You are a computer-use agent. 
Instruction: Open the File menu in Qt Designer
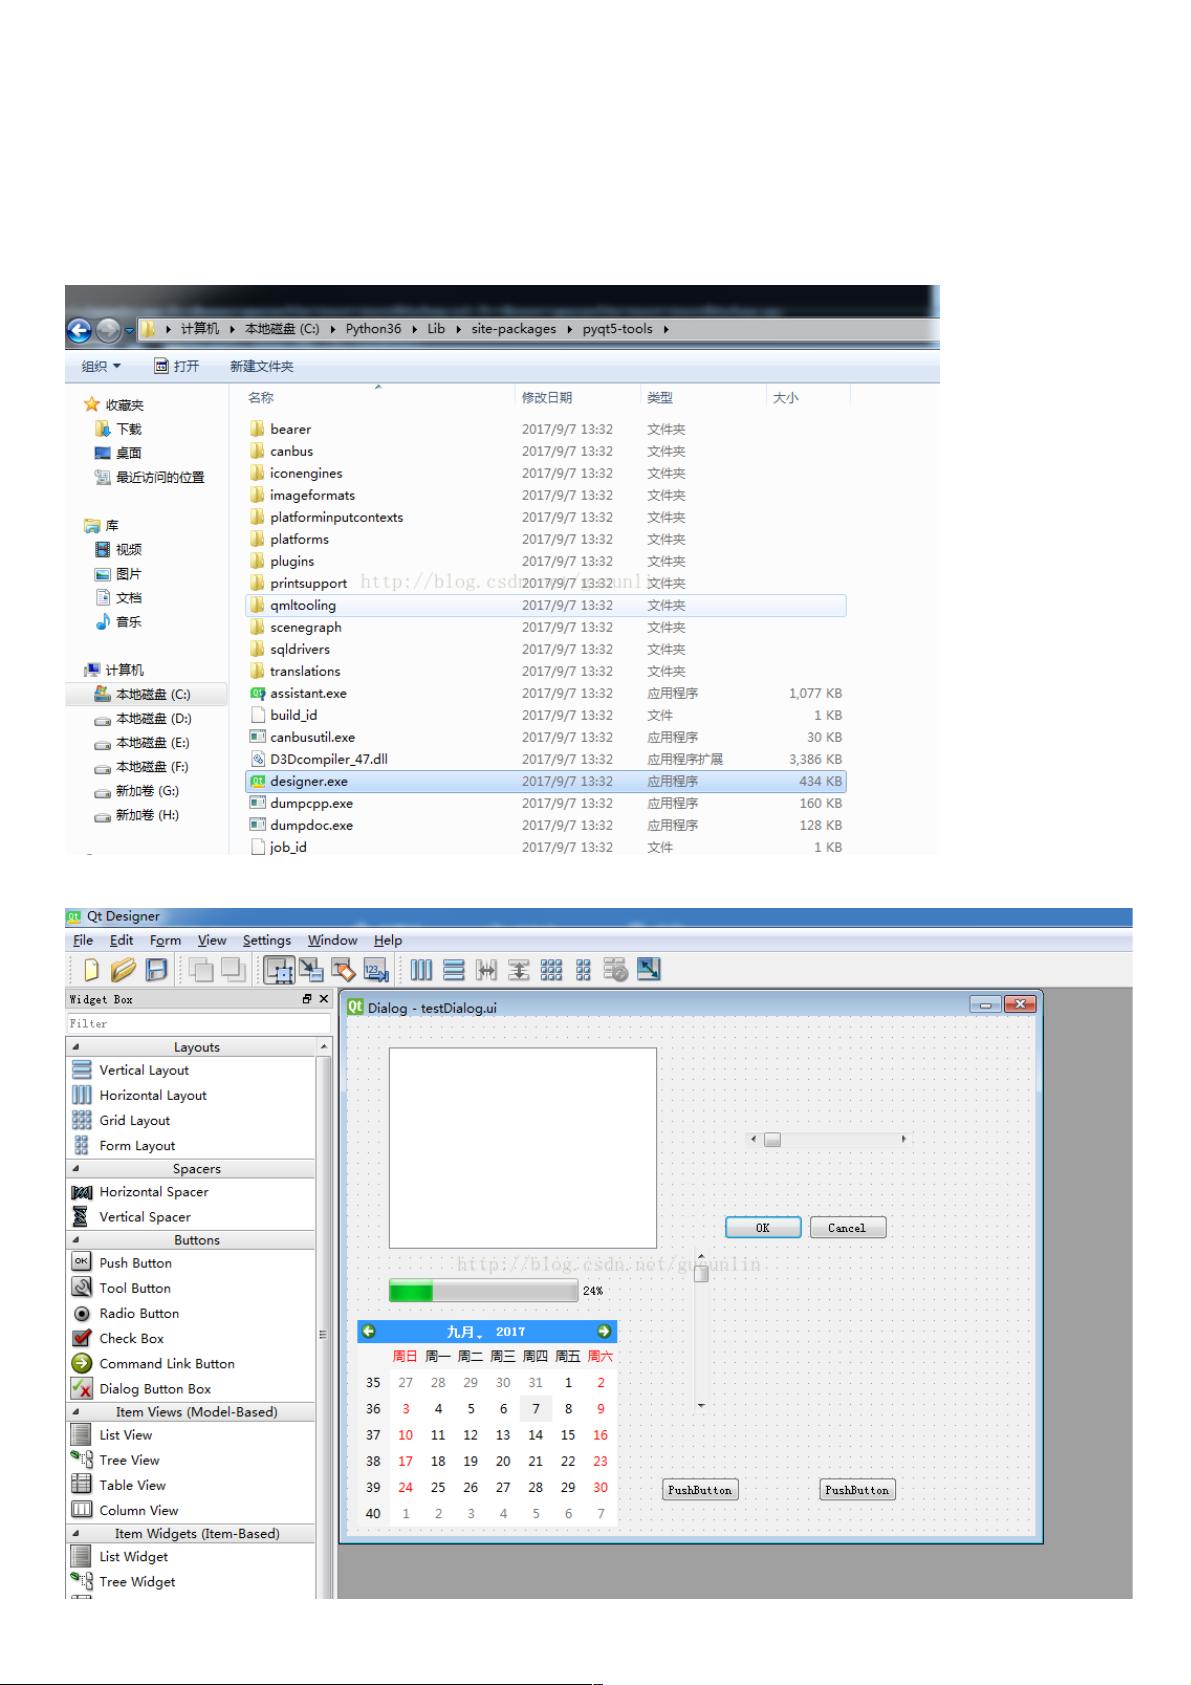(83, 940)
